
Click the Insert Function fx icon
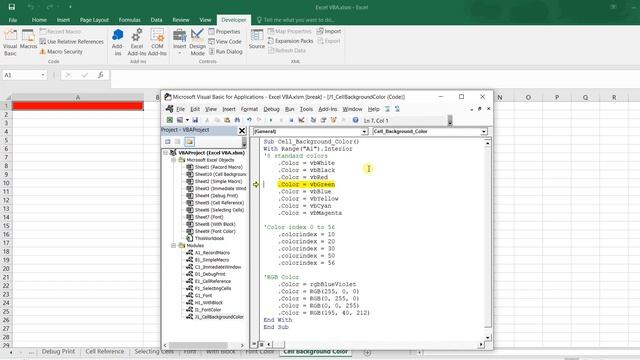[x=100, y=75]
